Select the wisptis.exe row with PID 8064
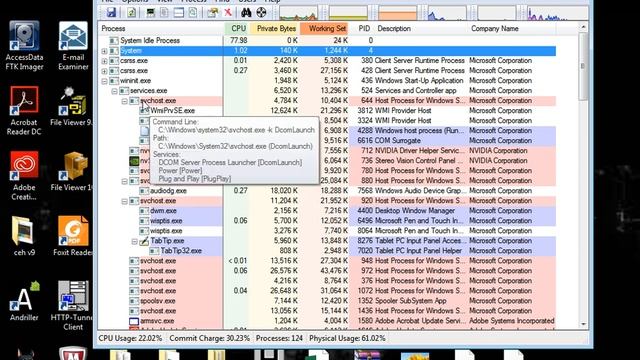The width and height of the screenshot is (640, 360). [x=327, y=231]
